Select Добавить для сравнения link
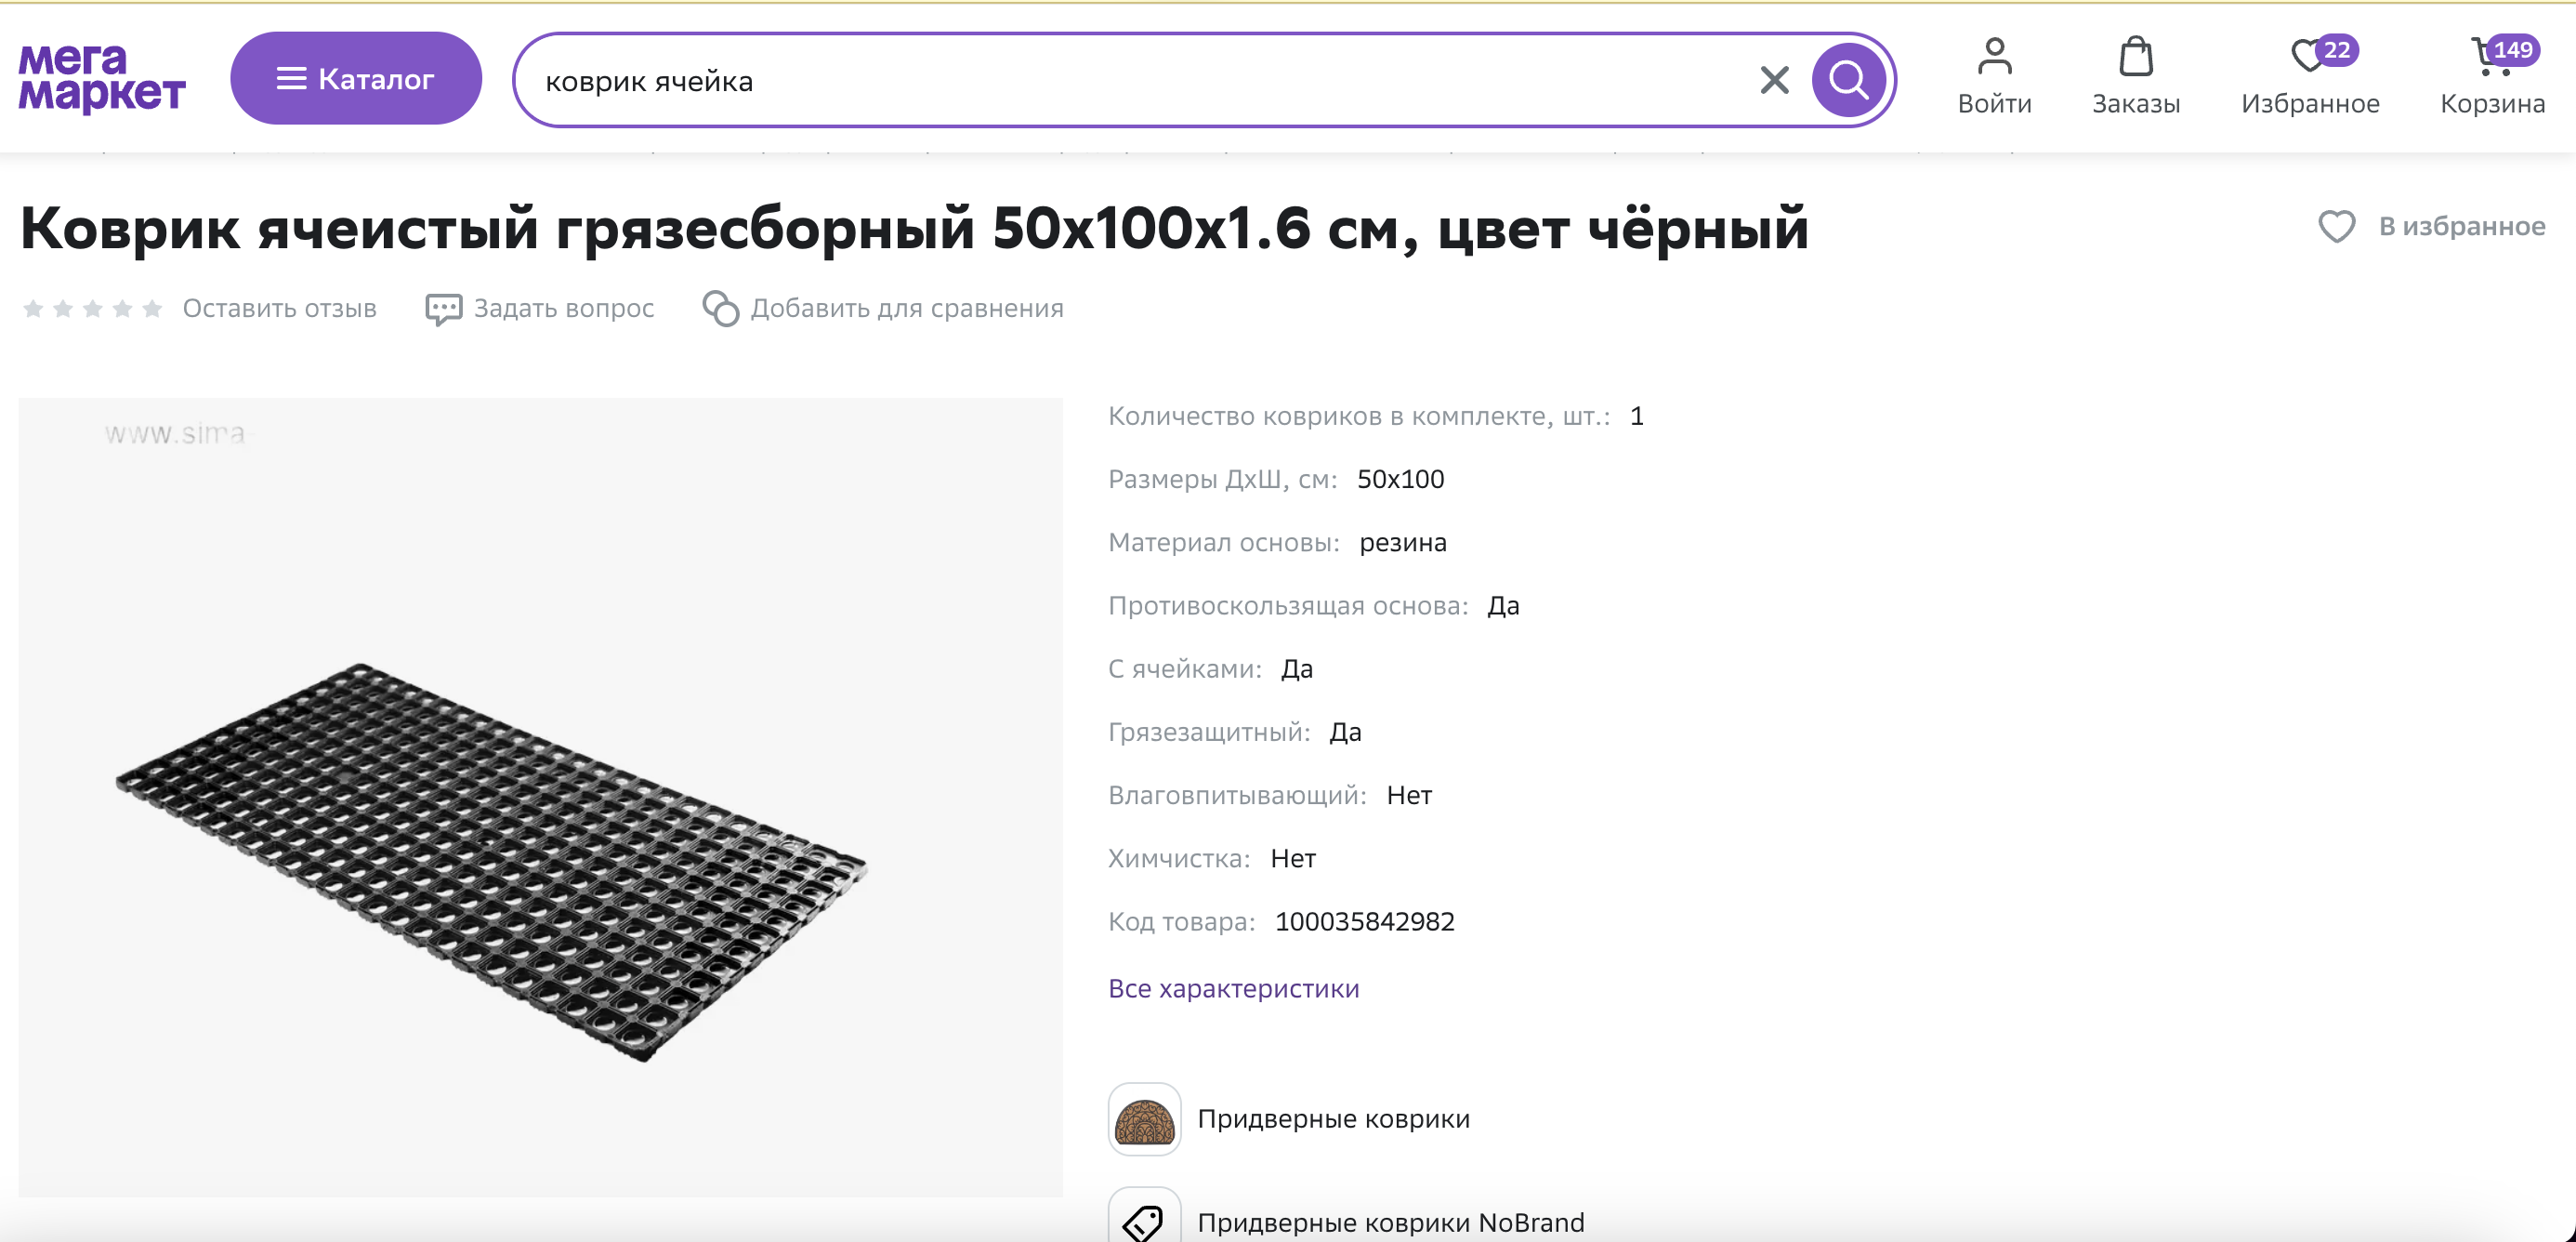Screen dimensions: 2576x1242 tap(907, 308)
